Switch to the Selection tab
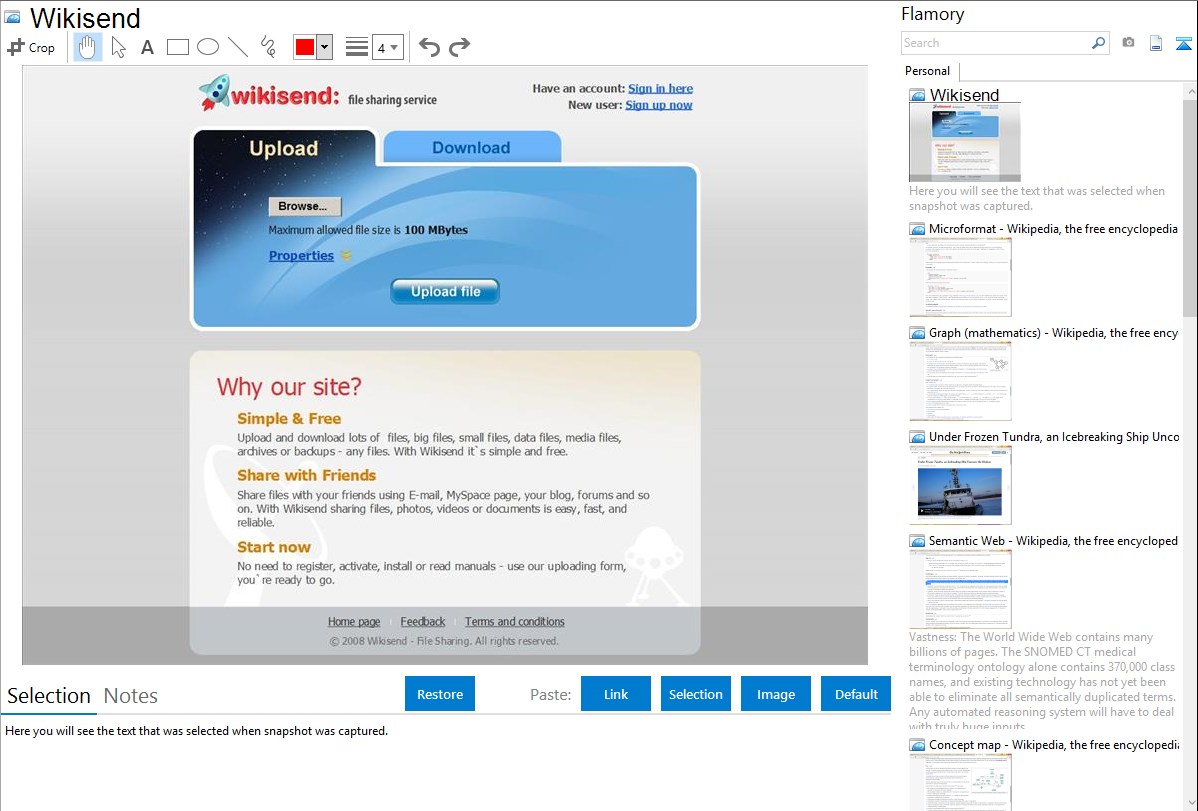The height and width of the screenshot is (811, 1198). [49, 696]
